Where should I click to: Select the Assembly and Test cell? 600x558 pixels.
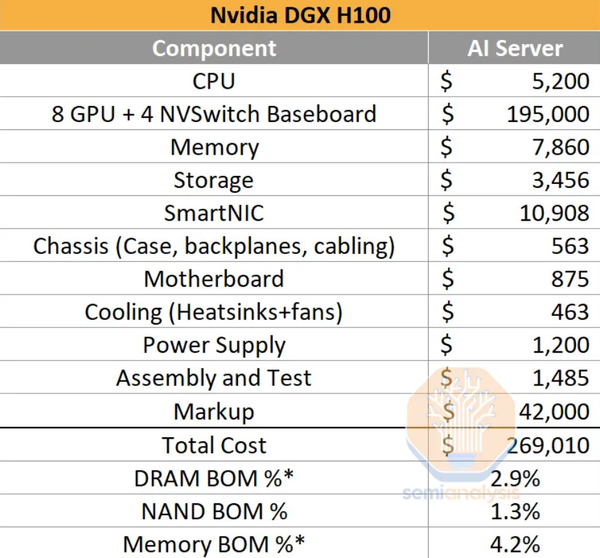click(x=214, y=378)
